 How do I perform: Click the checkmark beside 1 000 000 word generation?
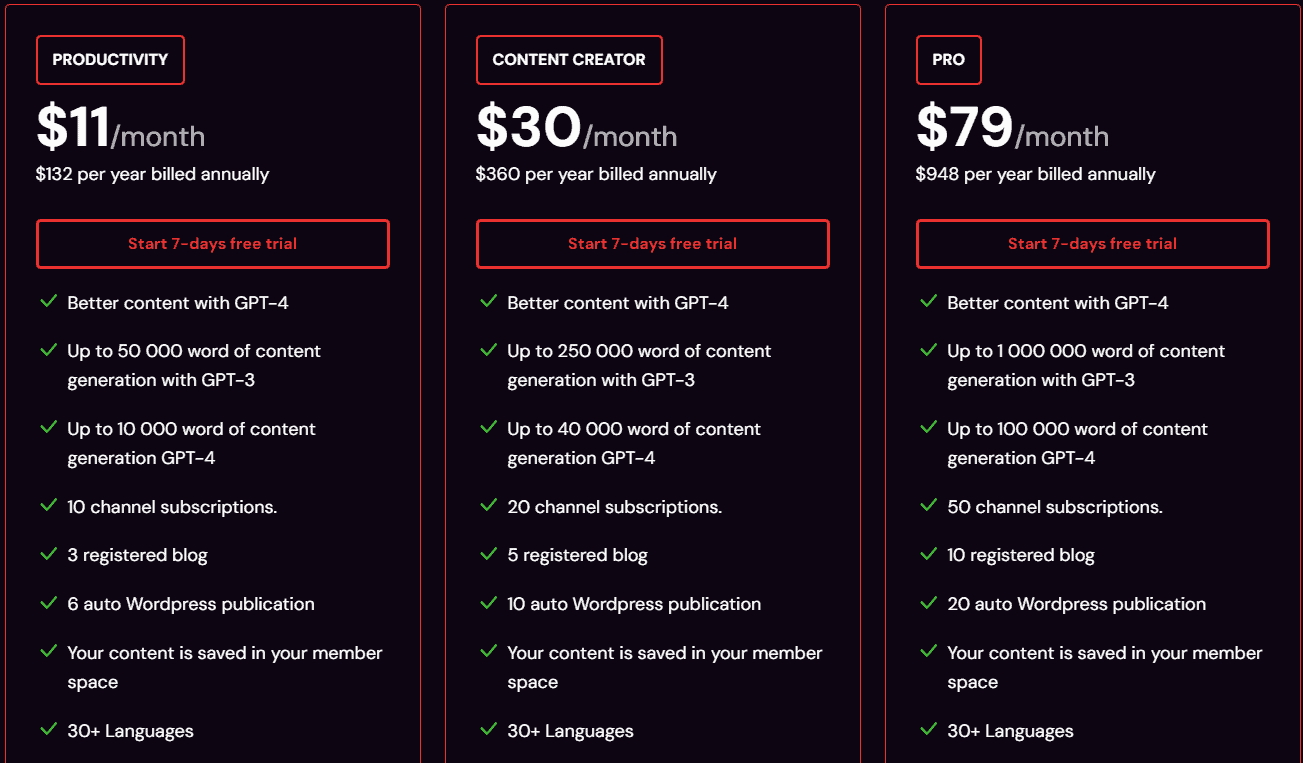click(928, 351)
